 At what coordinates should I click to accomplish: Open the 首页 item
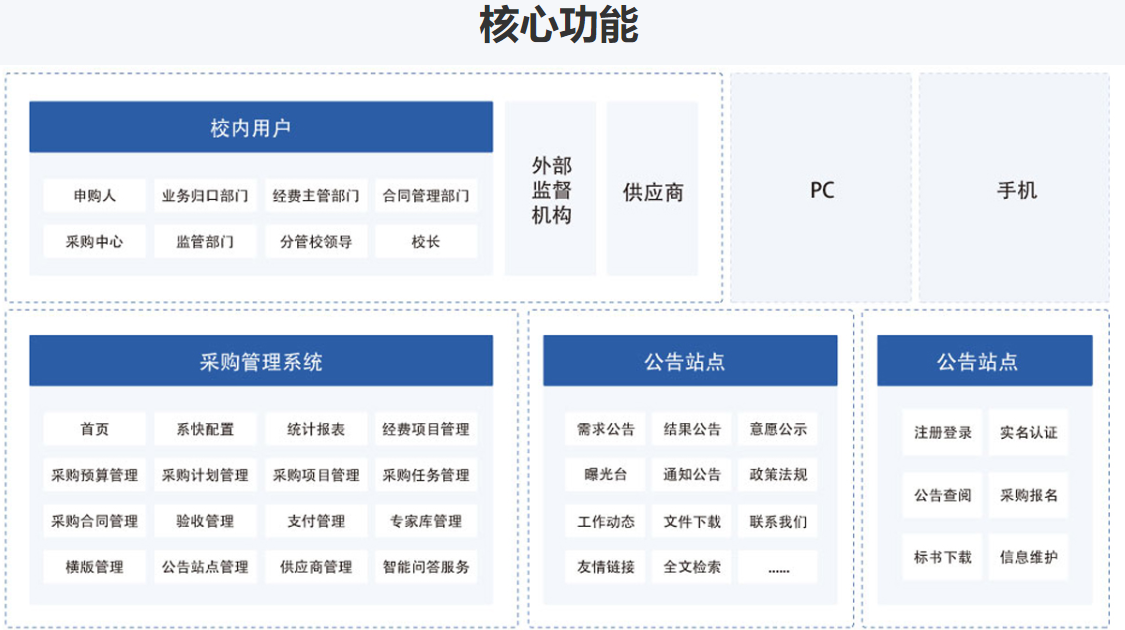click(95, 429)
